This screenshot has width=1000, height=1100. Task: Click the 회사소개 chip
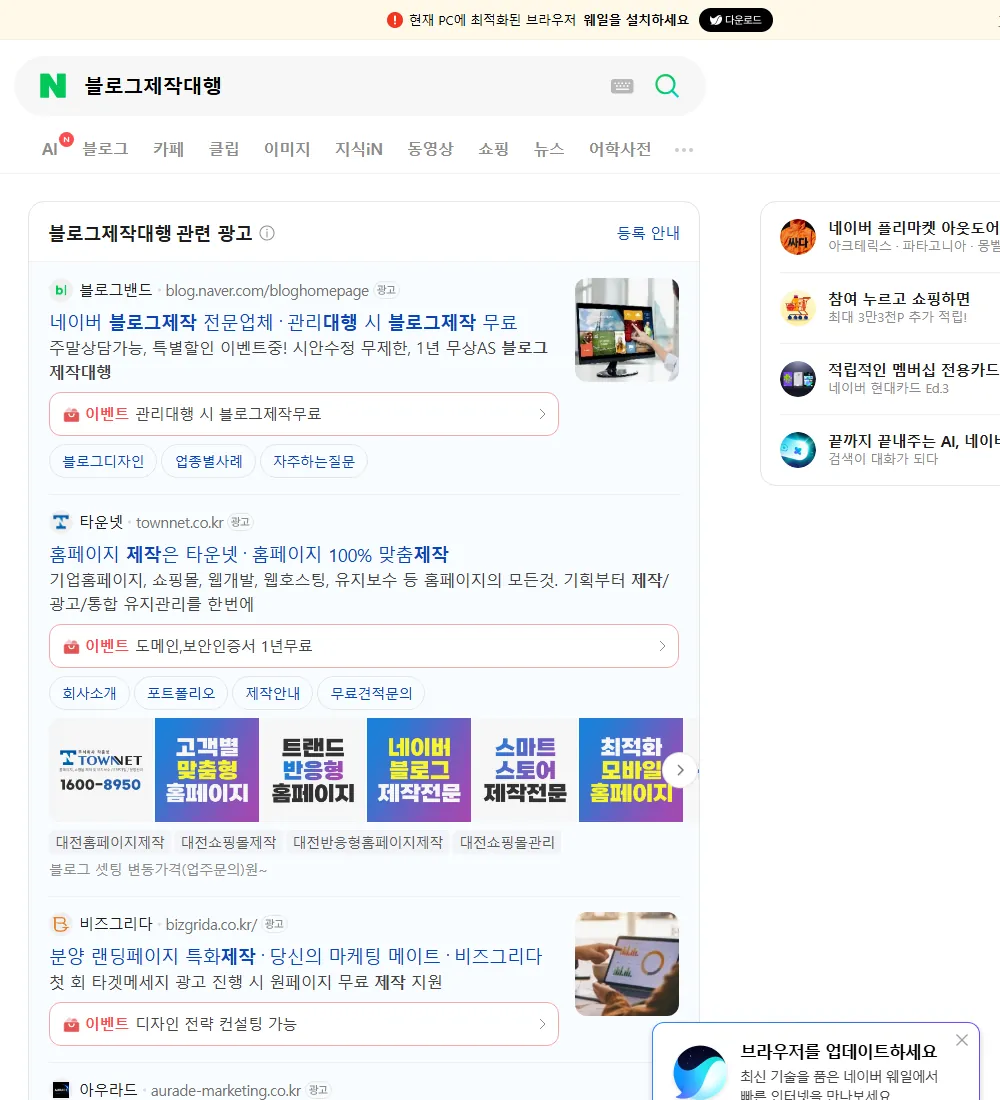pos(89,693)
